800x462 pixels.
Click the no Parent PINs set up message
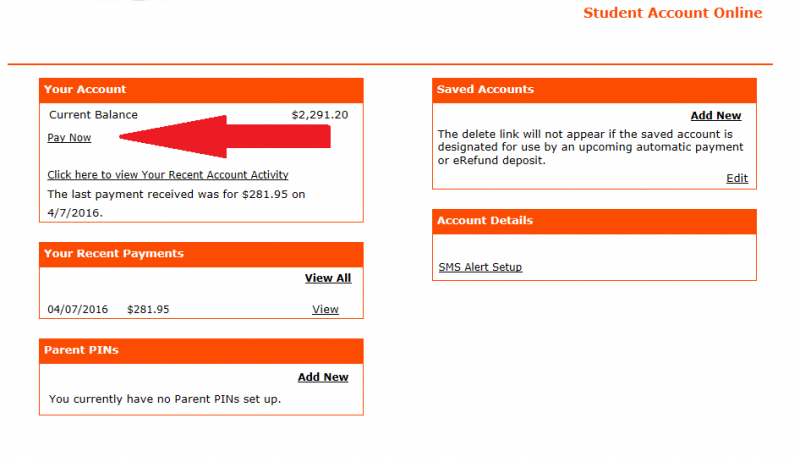click(x=165, y=399)
